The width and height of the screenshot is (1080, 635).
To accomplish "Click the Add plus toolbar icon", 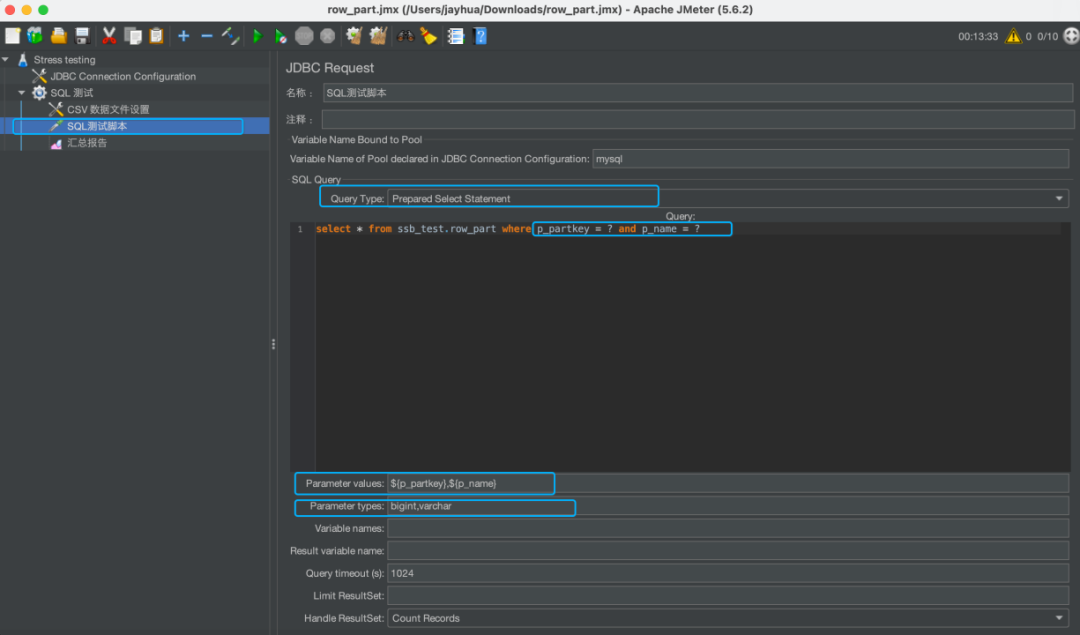I will tap(183, 36).
